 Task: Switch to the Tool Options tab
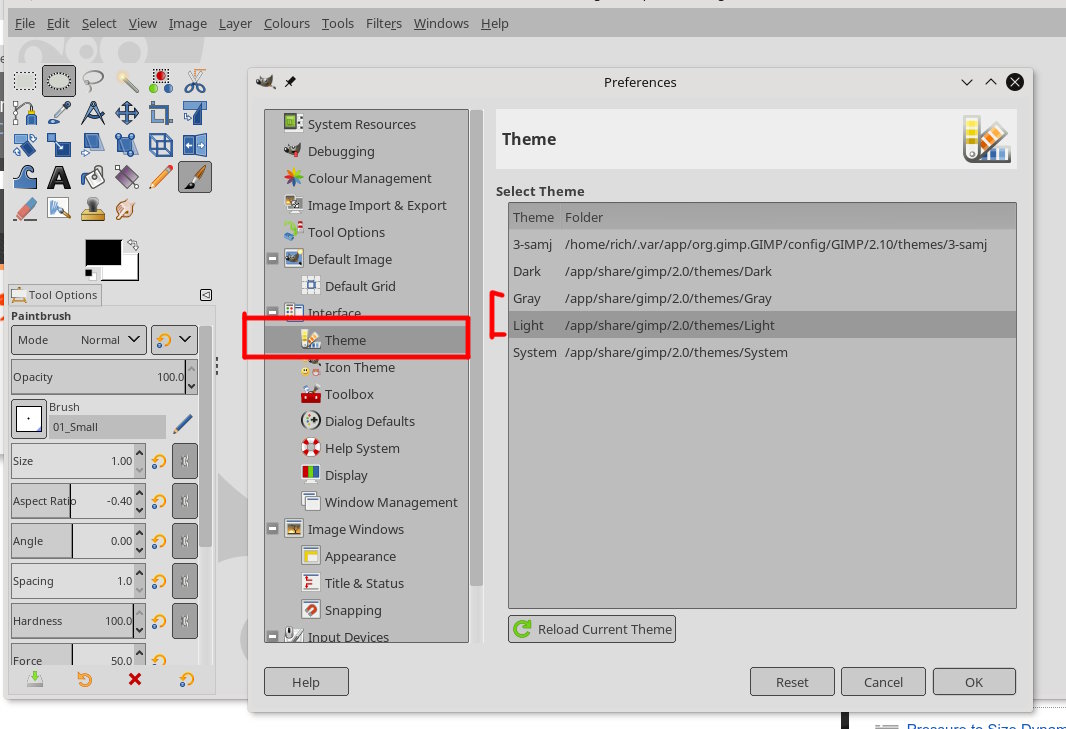point(54,295)
